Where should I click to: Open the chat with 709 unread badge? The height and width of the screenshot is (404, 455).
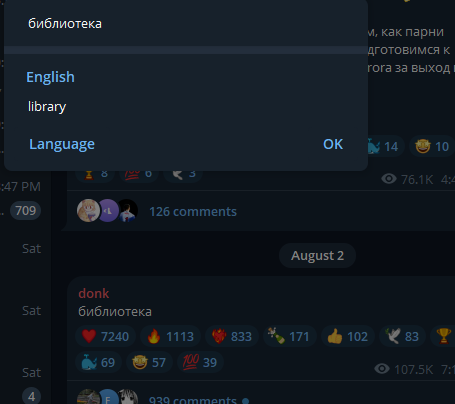tap(26, 211)
